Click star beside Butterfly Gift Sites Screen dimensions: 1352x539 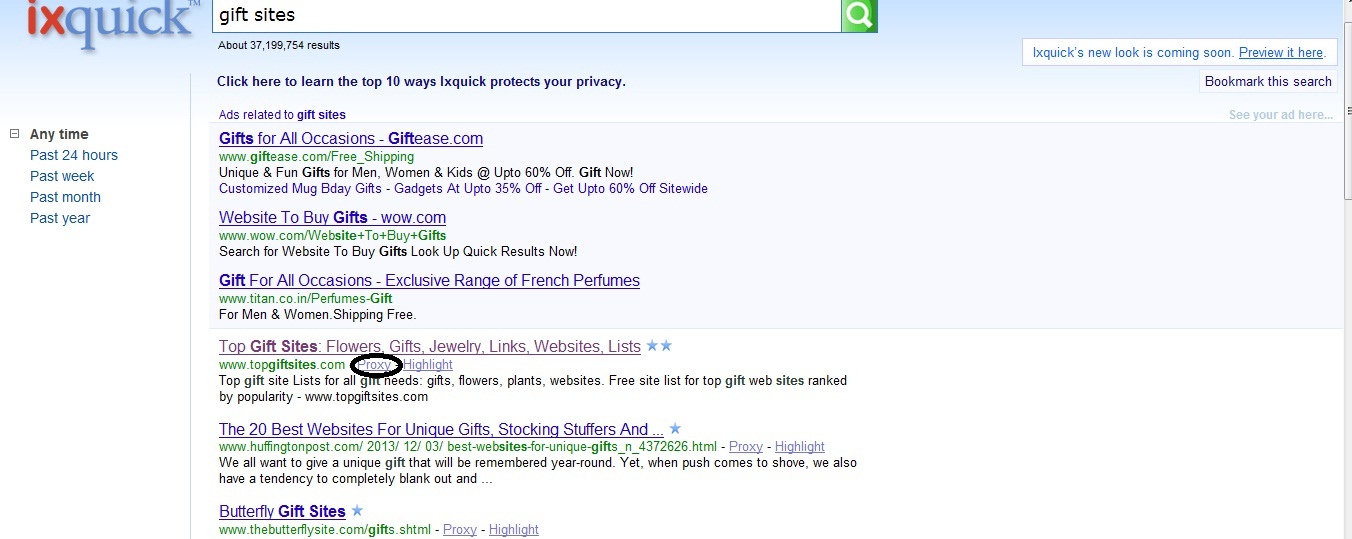(357, 511)
